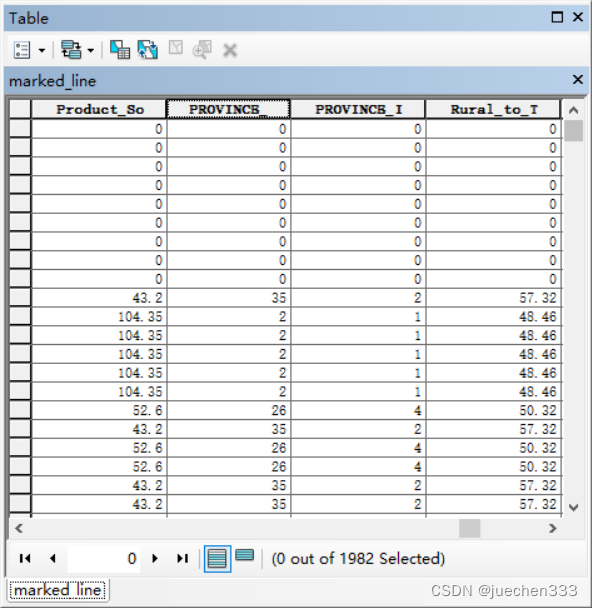Click the Select By Attributes icon

120,50
